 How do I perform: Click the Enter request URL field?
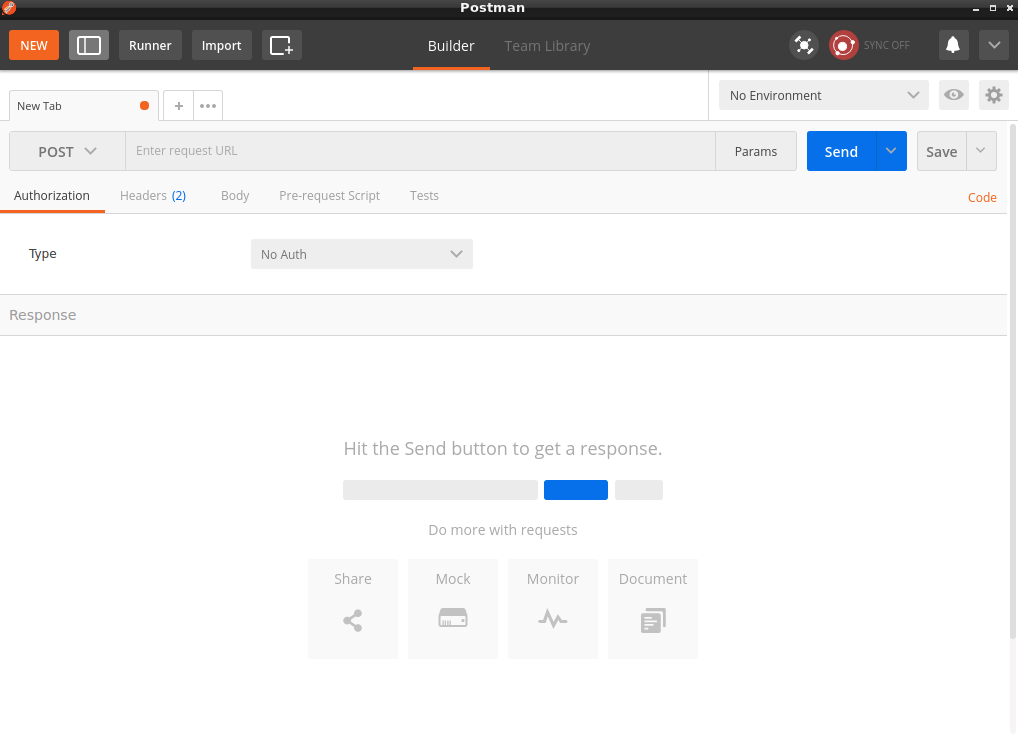point(420,151)
